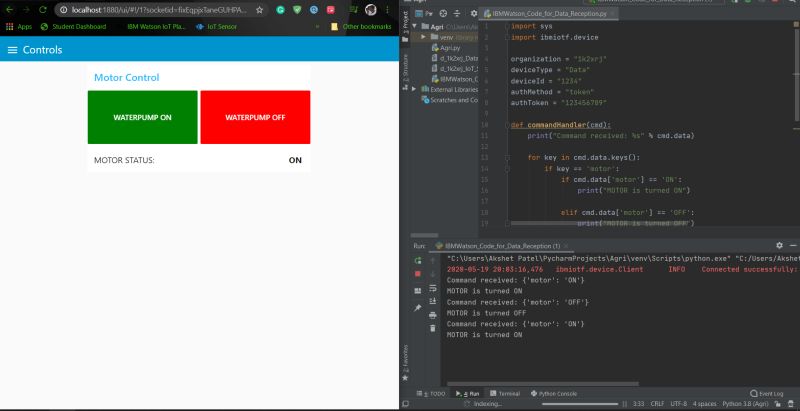Pin the run tab with the pin icon
The width and height of the screenshot is (800, 411).
click(418, 308)
